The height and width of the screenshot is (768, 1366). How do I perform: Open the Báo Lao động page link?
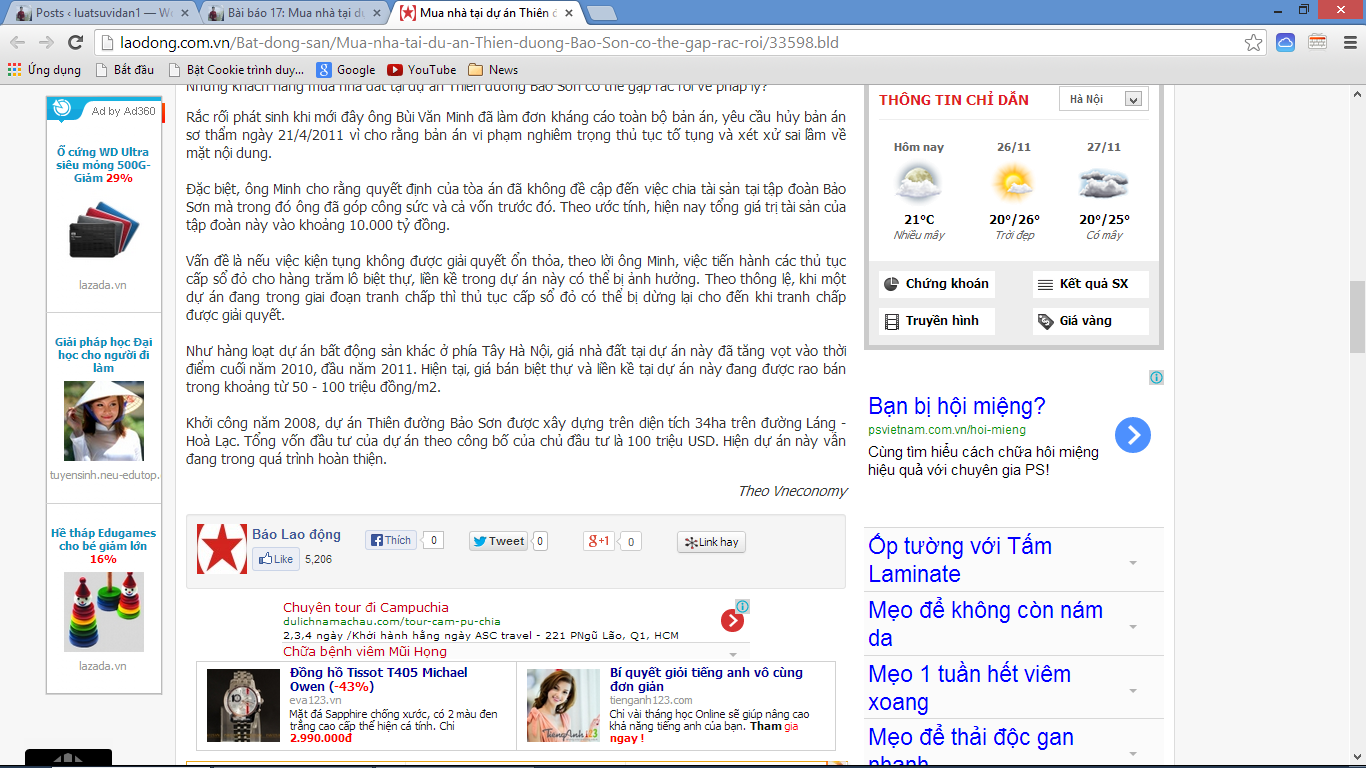tap(296, 534)
